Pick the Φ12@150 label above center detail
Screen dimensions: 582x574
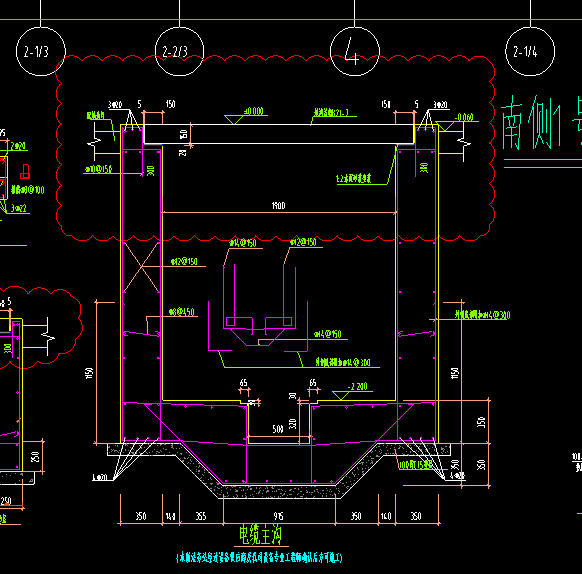pyautogui.click(x=303, y=242)
